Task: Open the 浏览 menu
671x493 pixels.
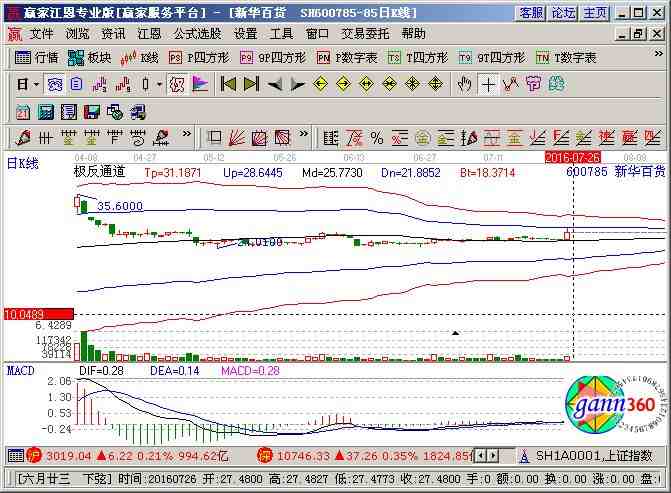Action: 77,33
